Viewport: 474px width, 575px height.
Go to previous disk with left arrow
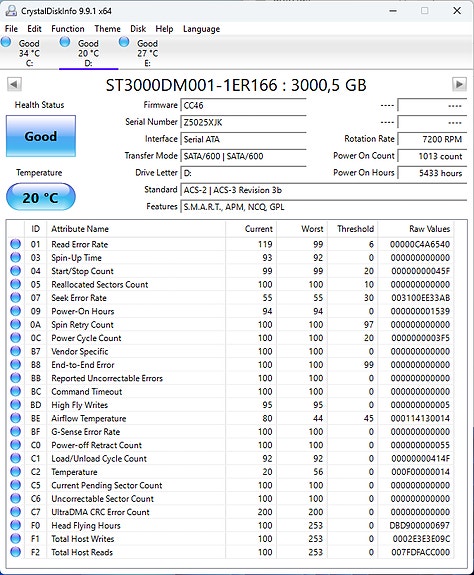pyautogui.click(x=14, y=84)
